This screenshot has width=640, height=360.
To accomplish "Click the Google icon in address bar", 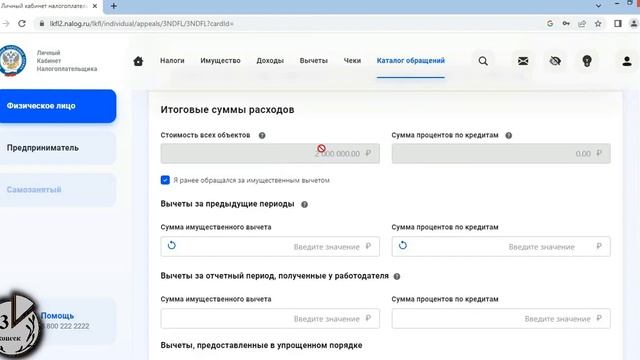I will pos(550,24).
